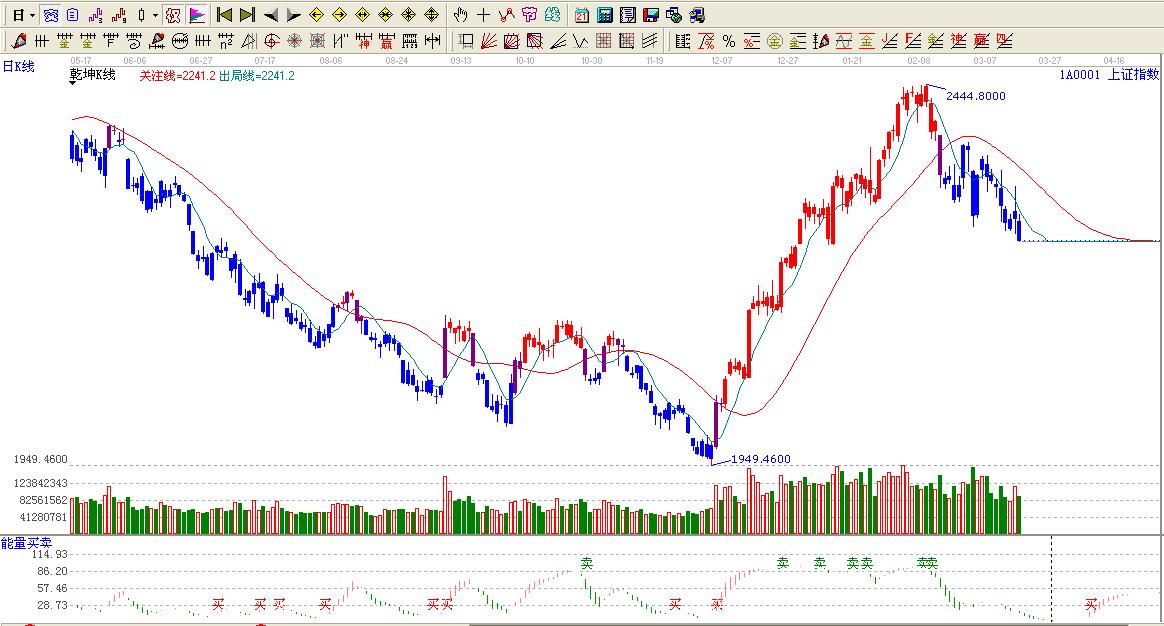
Task: Select the crosshair cursor tool
Action: point(483,15)
